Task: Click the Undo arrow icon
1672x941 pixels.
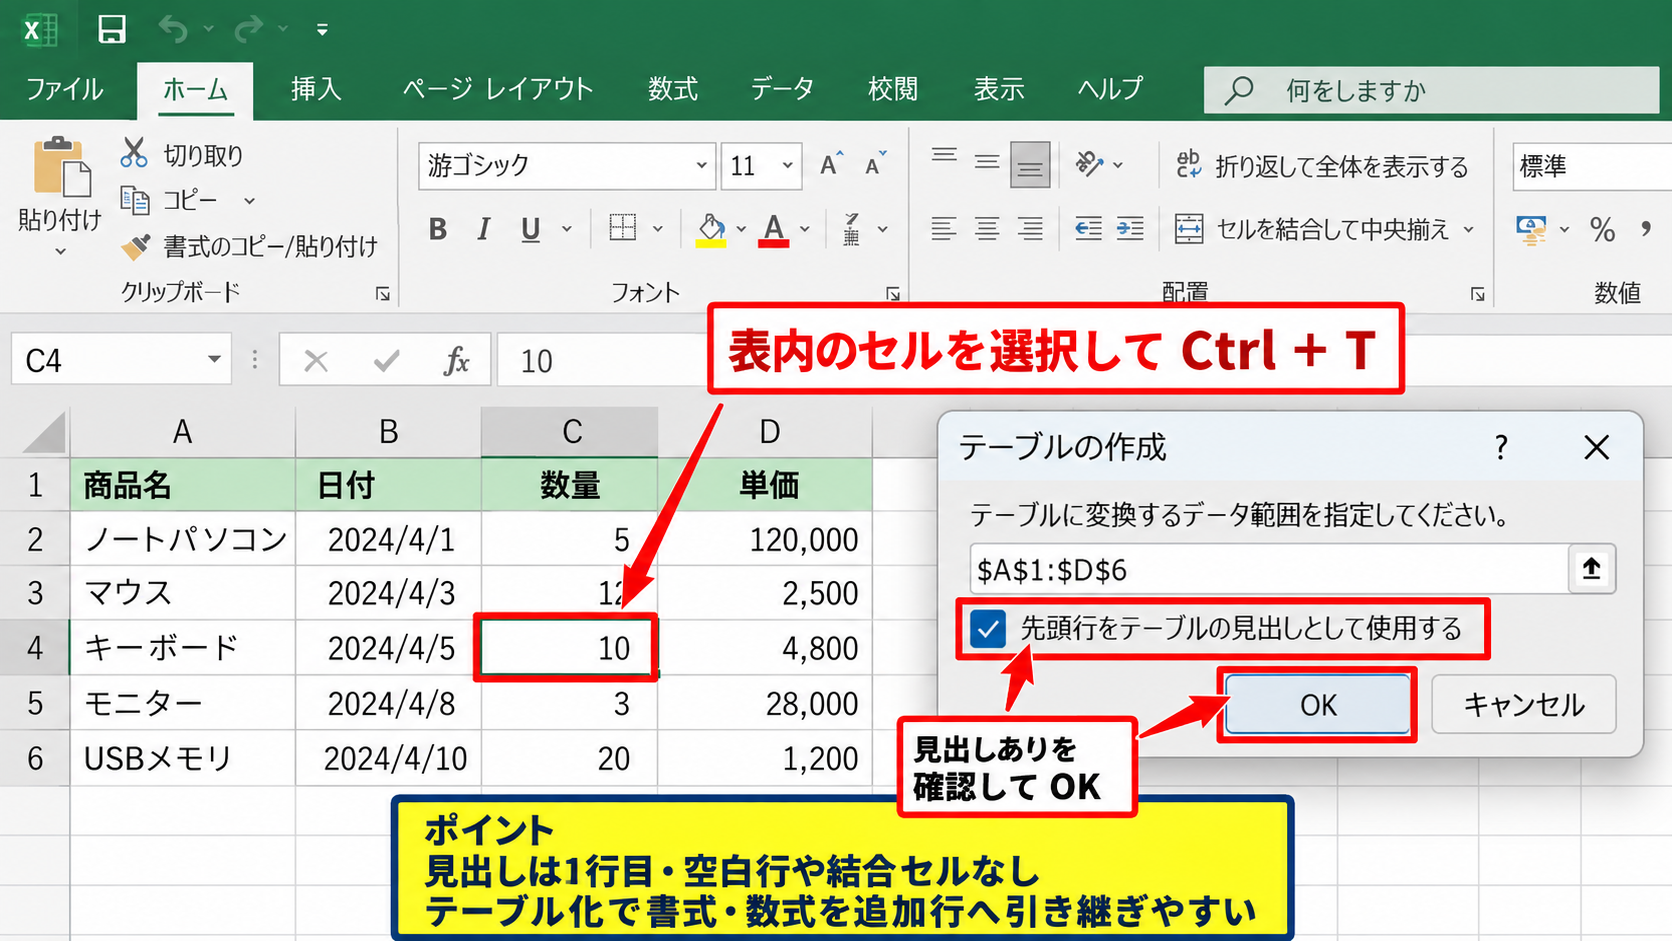Action: pyautogui.click(x=173, y=30)
